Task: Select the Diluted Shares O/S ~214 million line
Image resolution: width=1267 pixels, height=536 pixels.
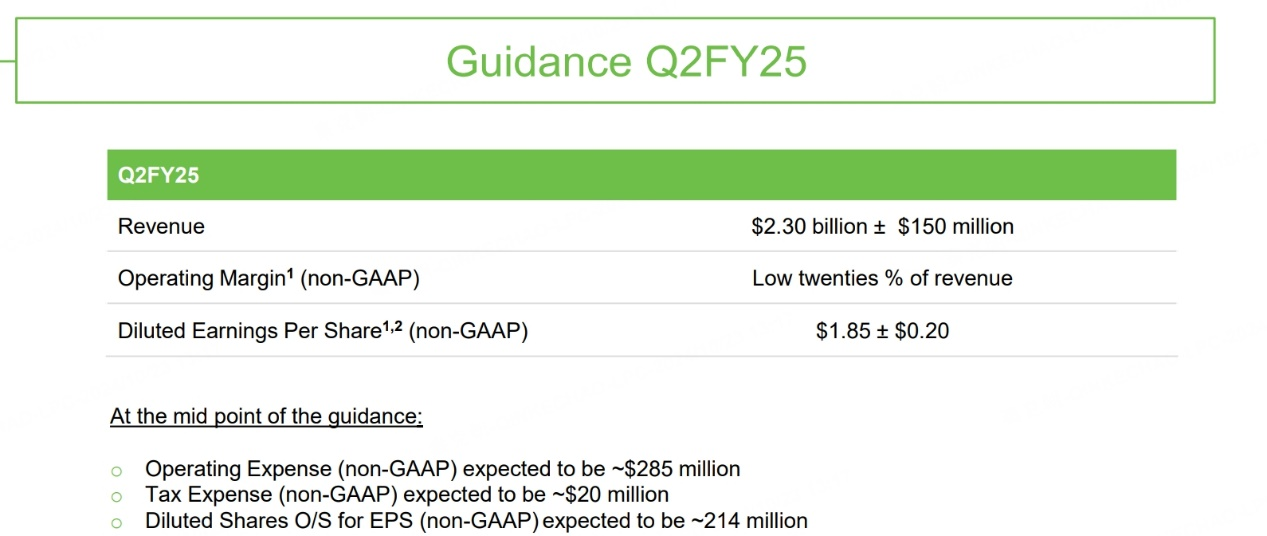Action: click(476, 520)
